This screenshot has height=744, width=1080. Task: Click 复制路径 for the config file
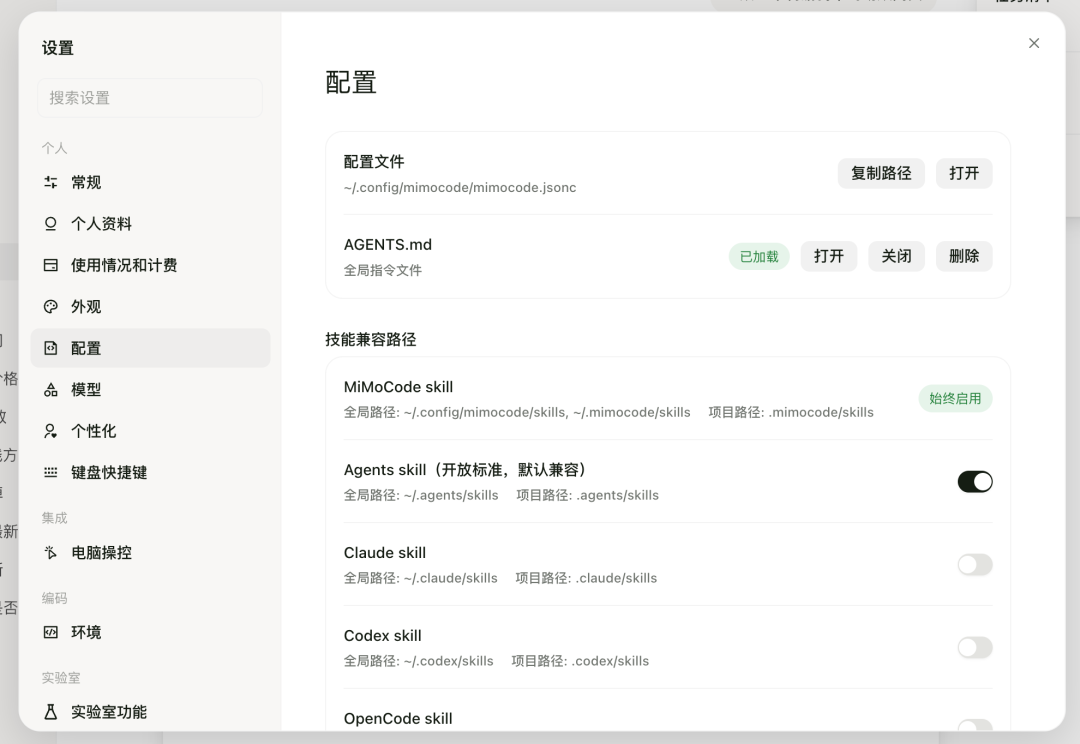(x=881, y=174)
